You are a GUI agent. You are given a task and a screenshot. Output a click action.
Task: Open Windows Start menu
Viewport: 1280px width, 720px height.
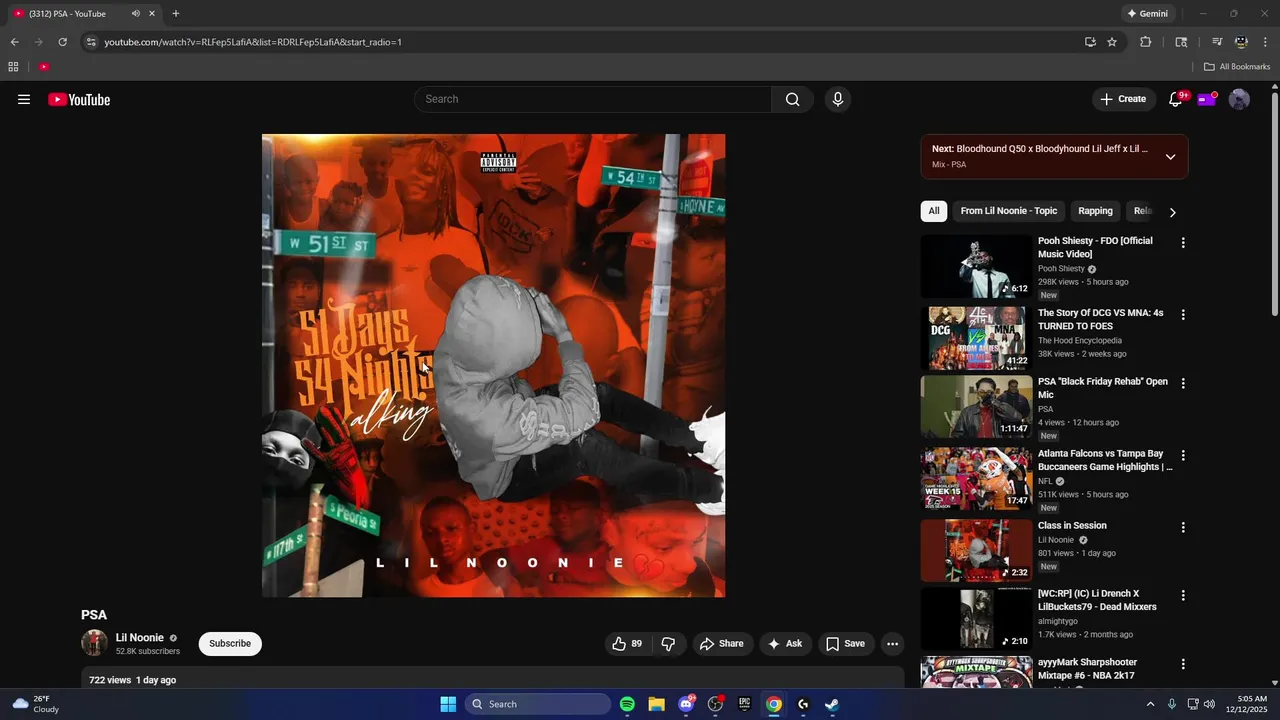tap(448, 704)
